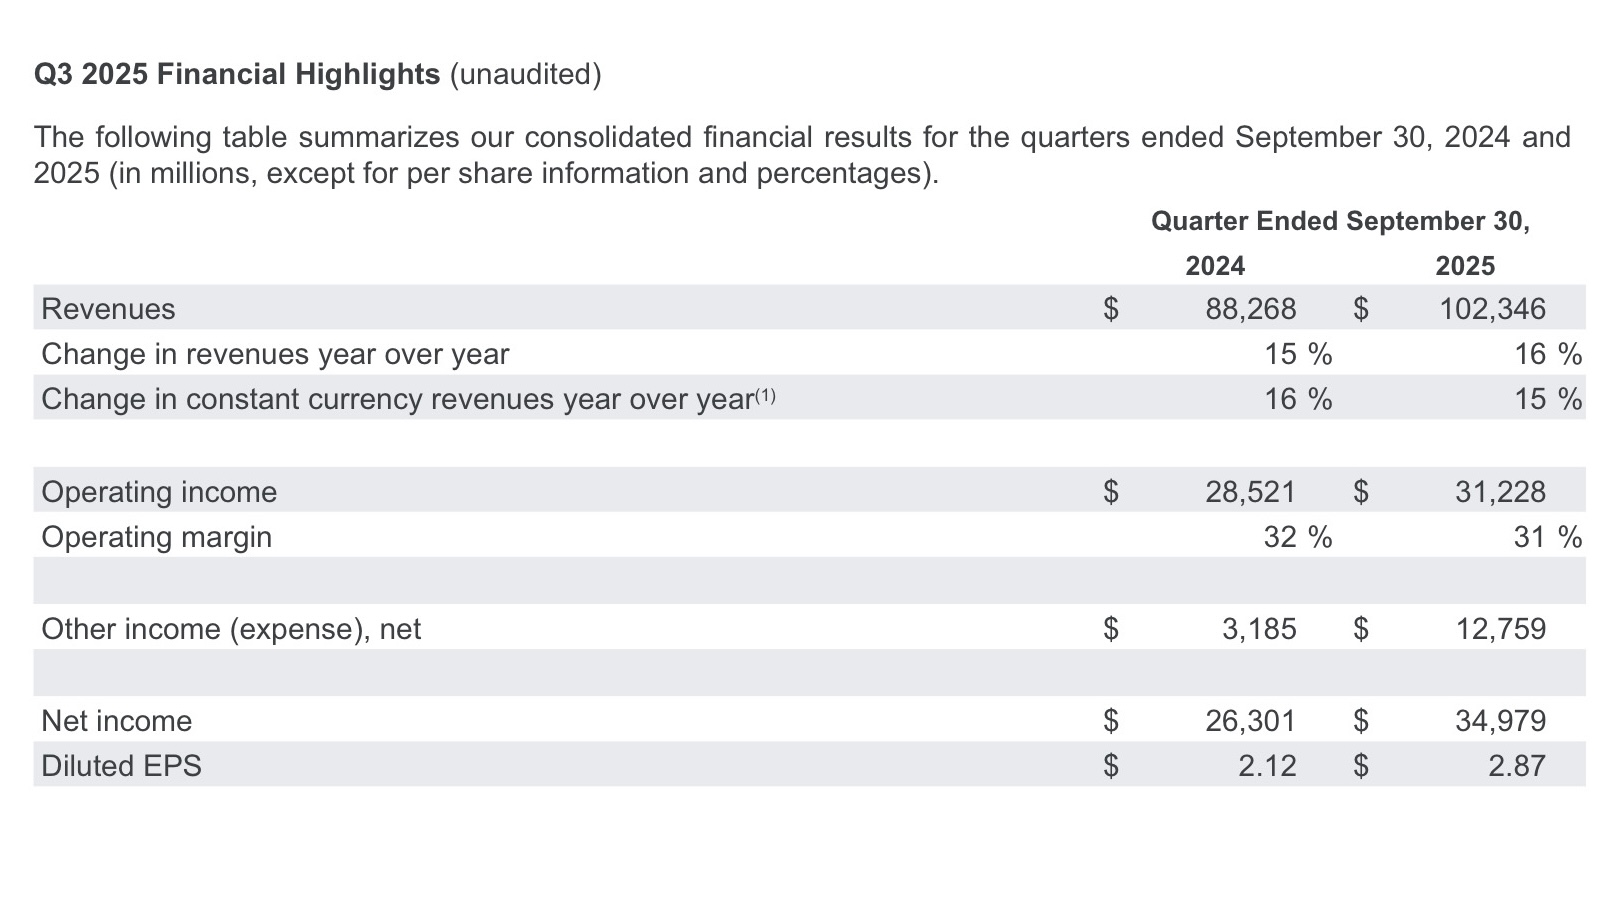Select the Change in revenues year over year label

[275, 354]
